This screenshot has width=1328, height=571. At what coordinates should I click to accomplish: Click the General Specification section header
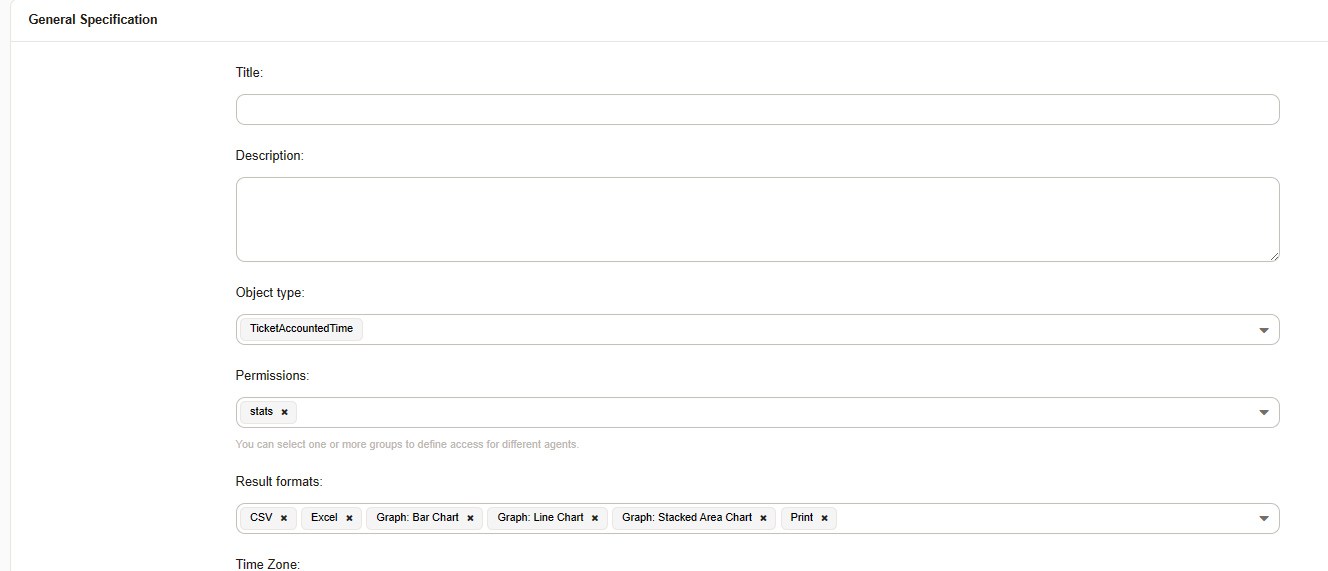pos(93,20)
